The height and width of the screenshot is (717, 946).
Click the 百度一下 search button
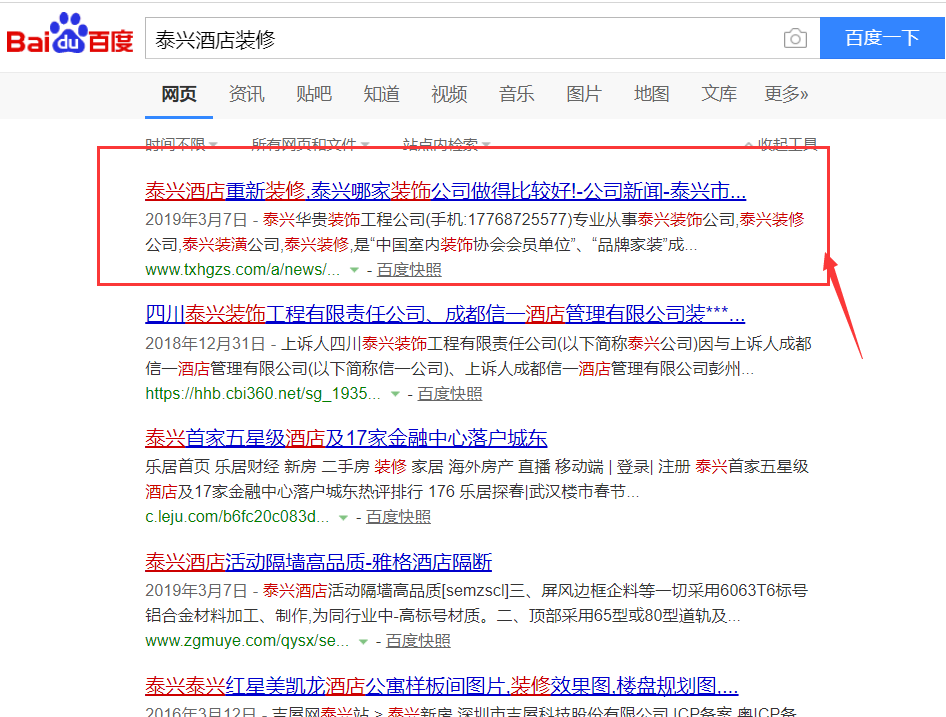coord(882,37)
